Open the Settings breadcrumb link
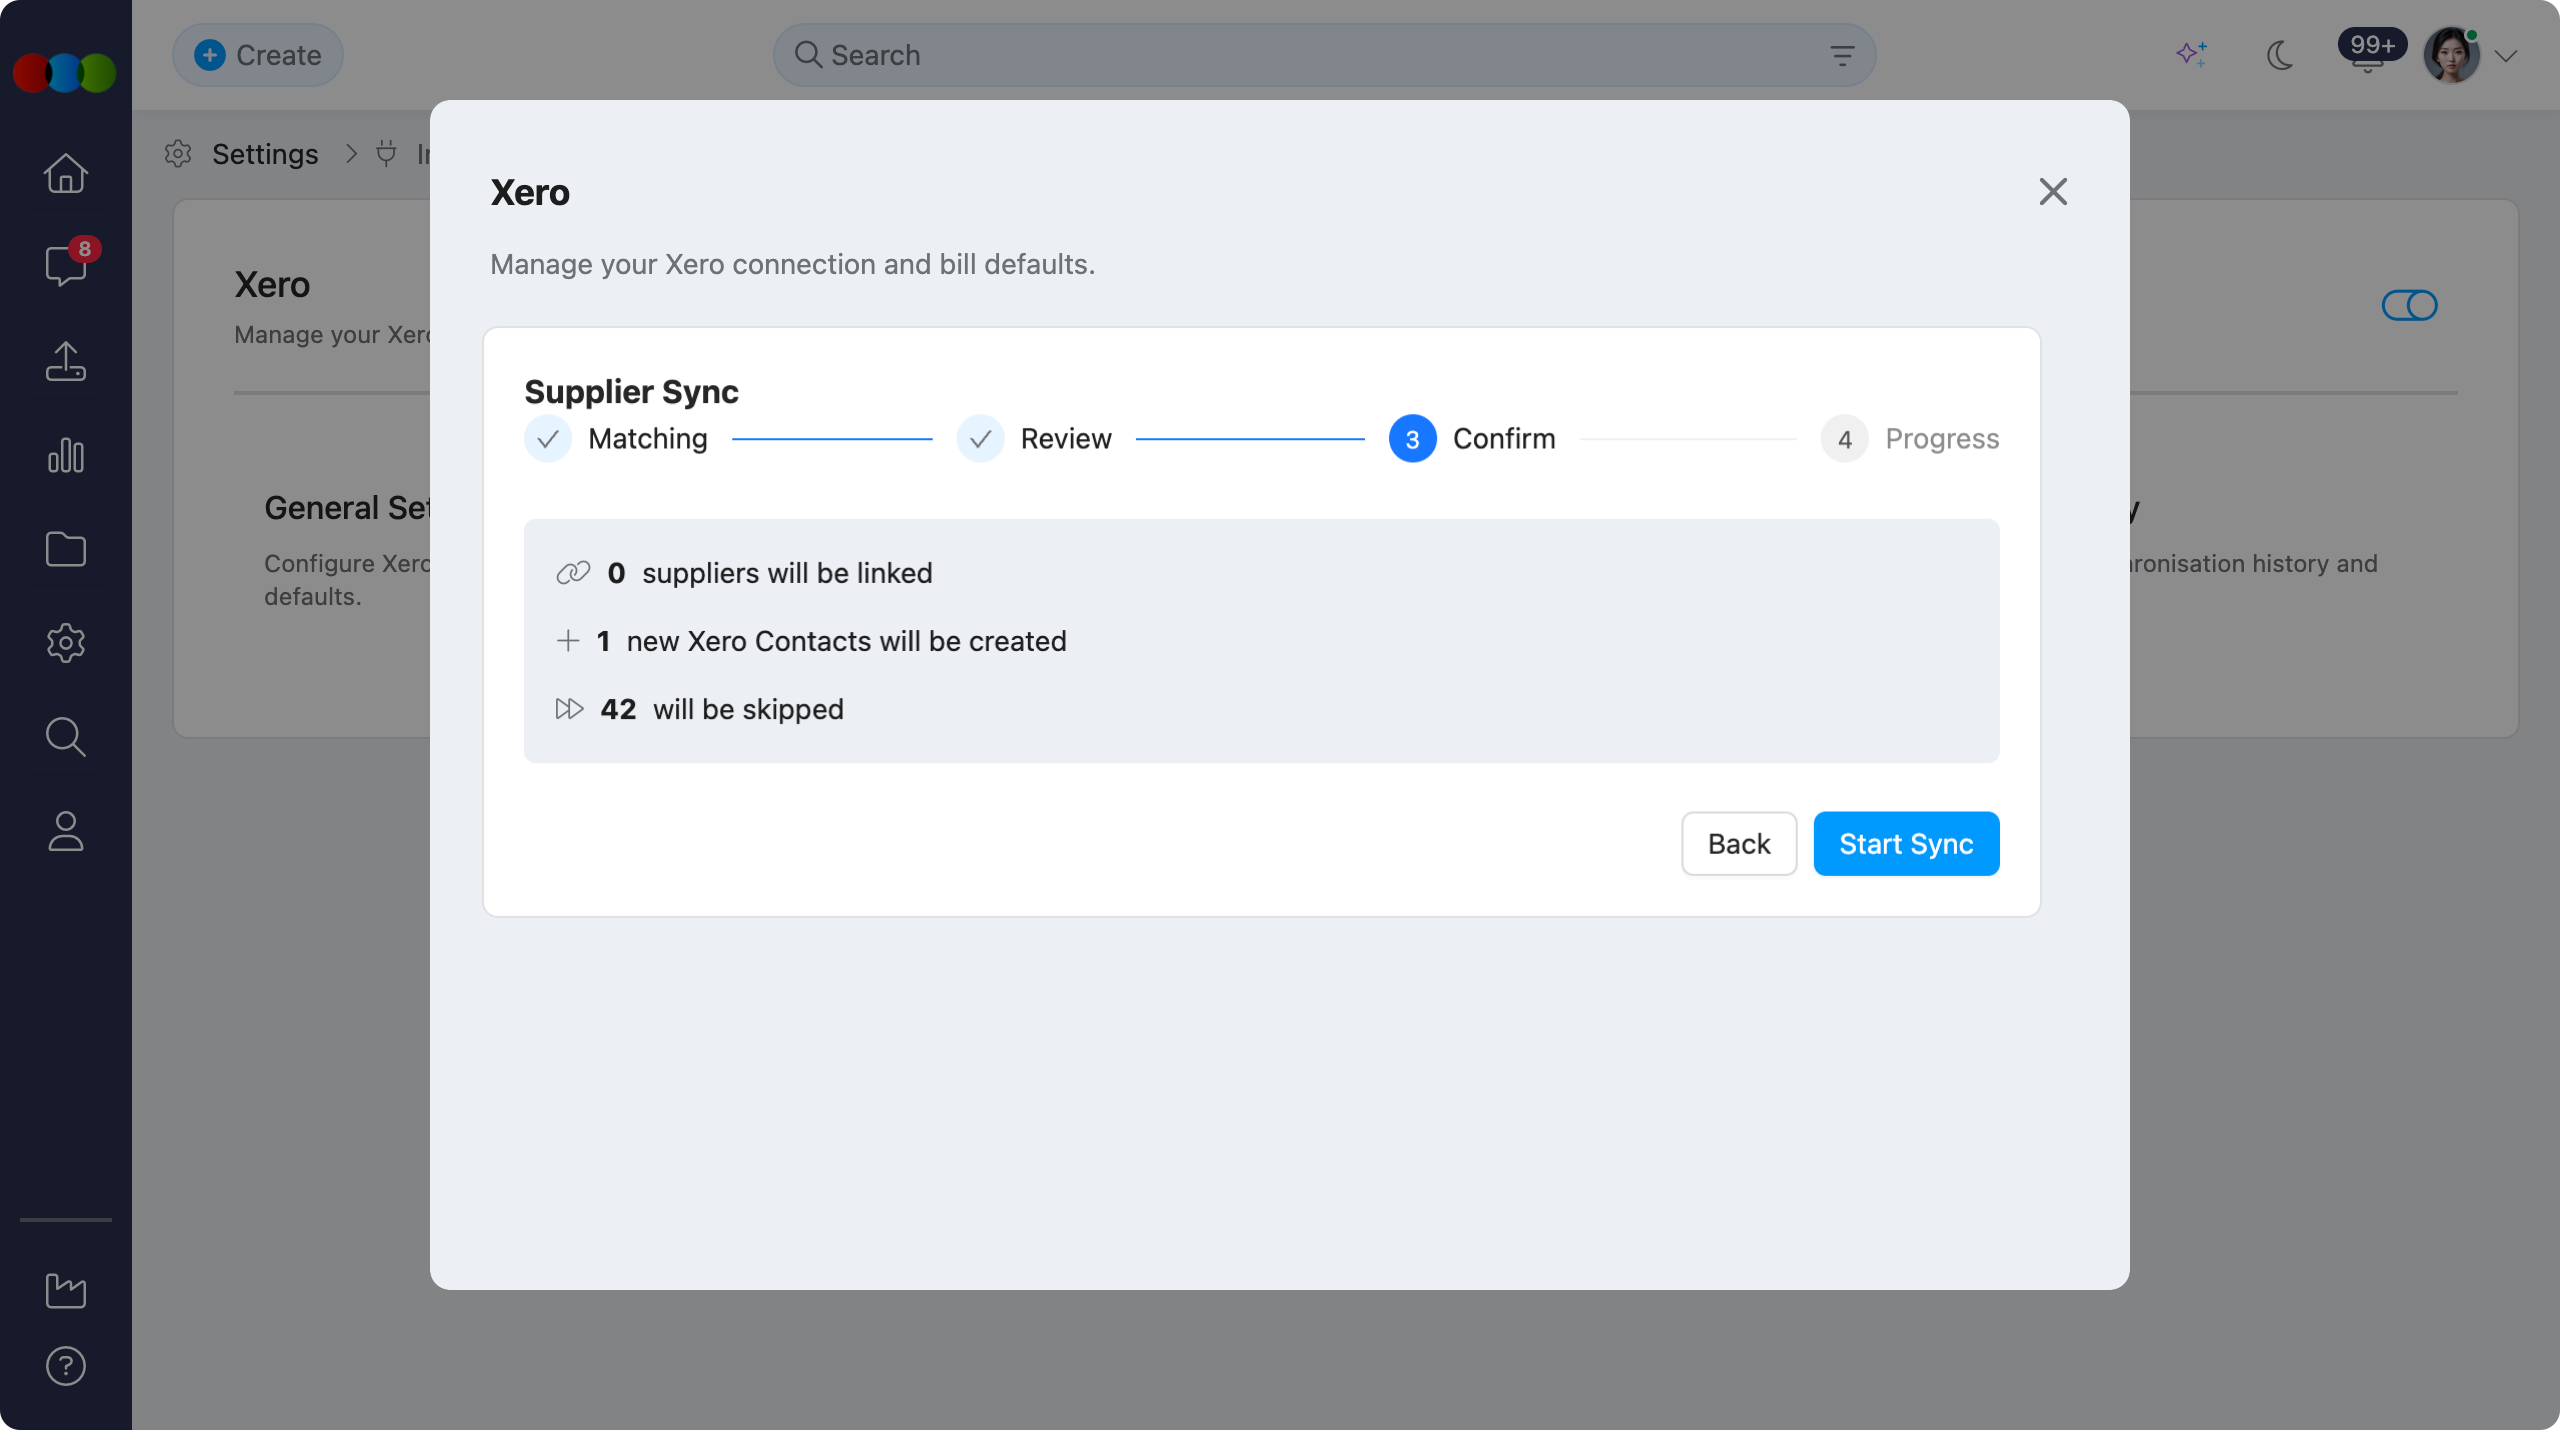 pos(265,154)
